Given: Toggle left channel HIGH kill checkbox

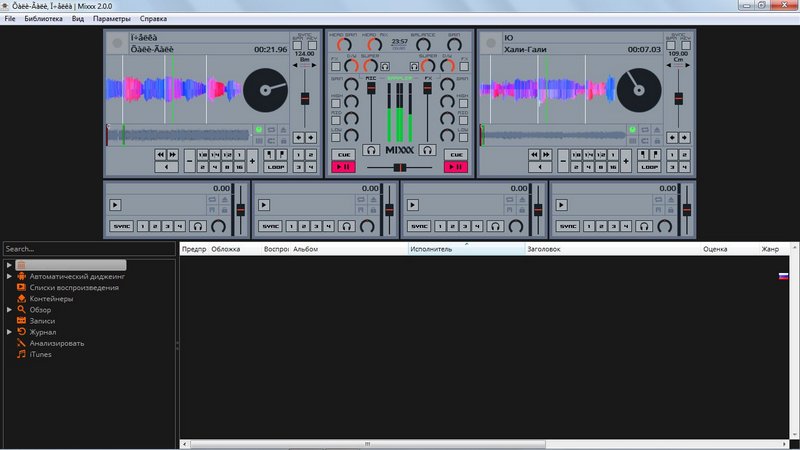Looking at the screenshot, I should (x=336, y=104).
